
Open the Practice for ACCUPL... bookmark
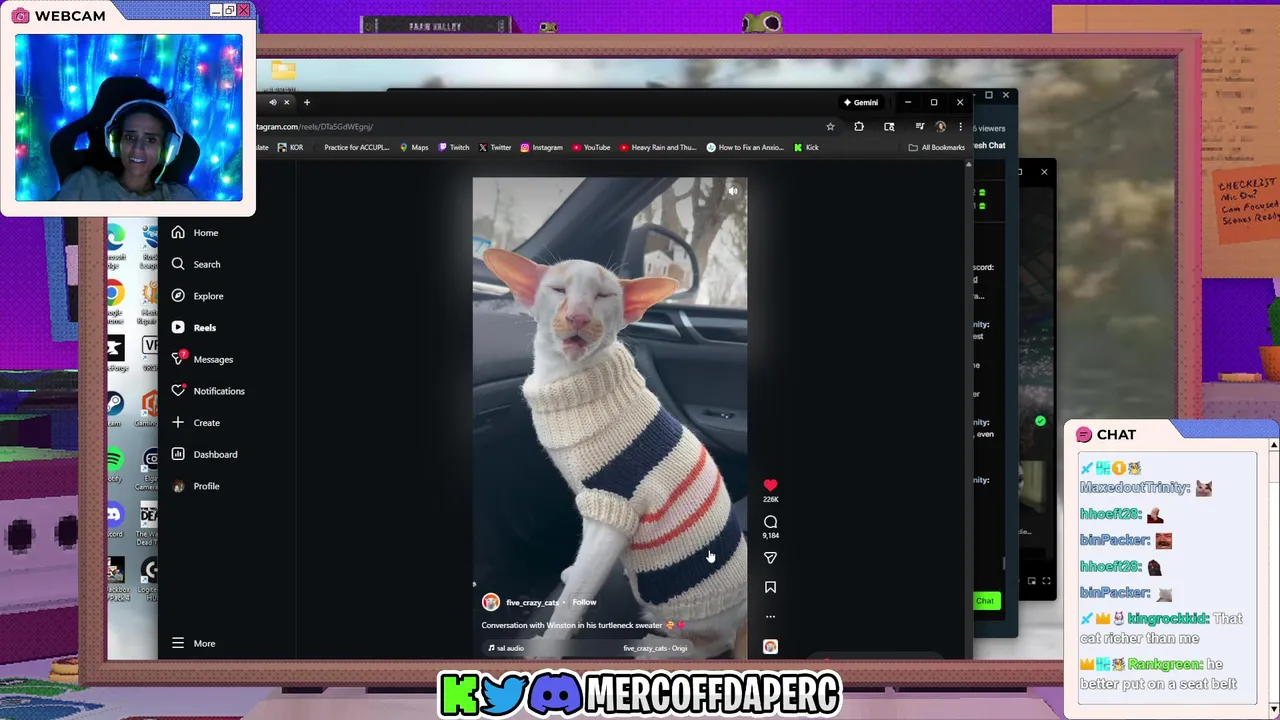351,148
